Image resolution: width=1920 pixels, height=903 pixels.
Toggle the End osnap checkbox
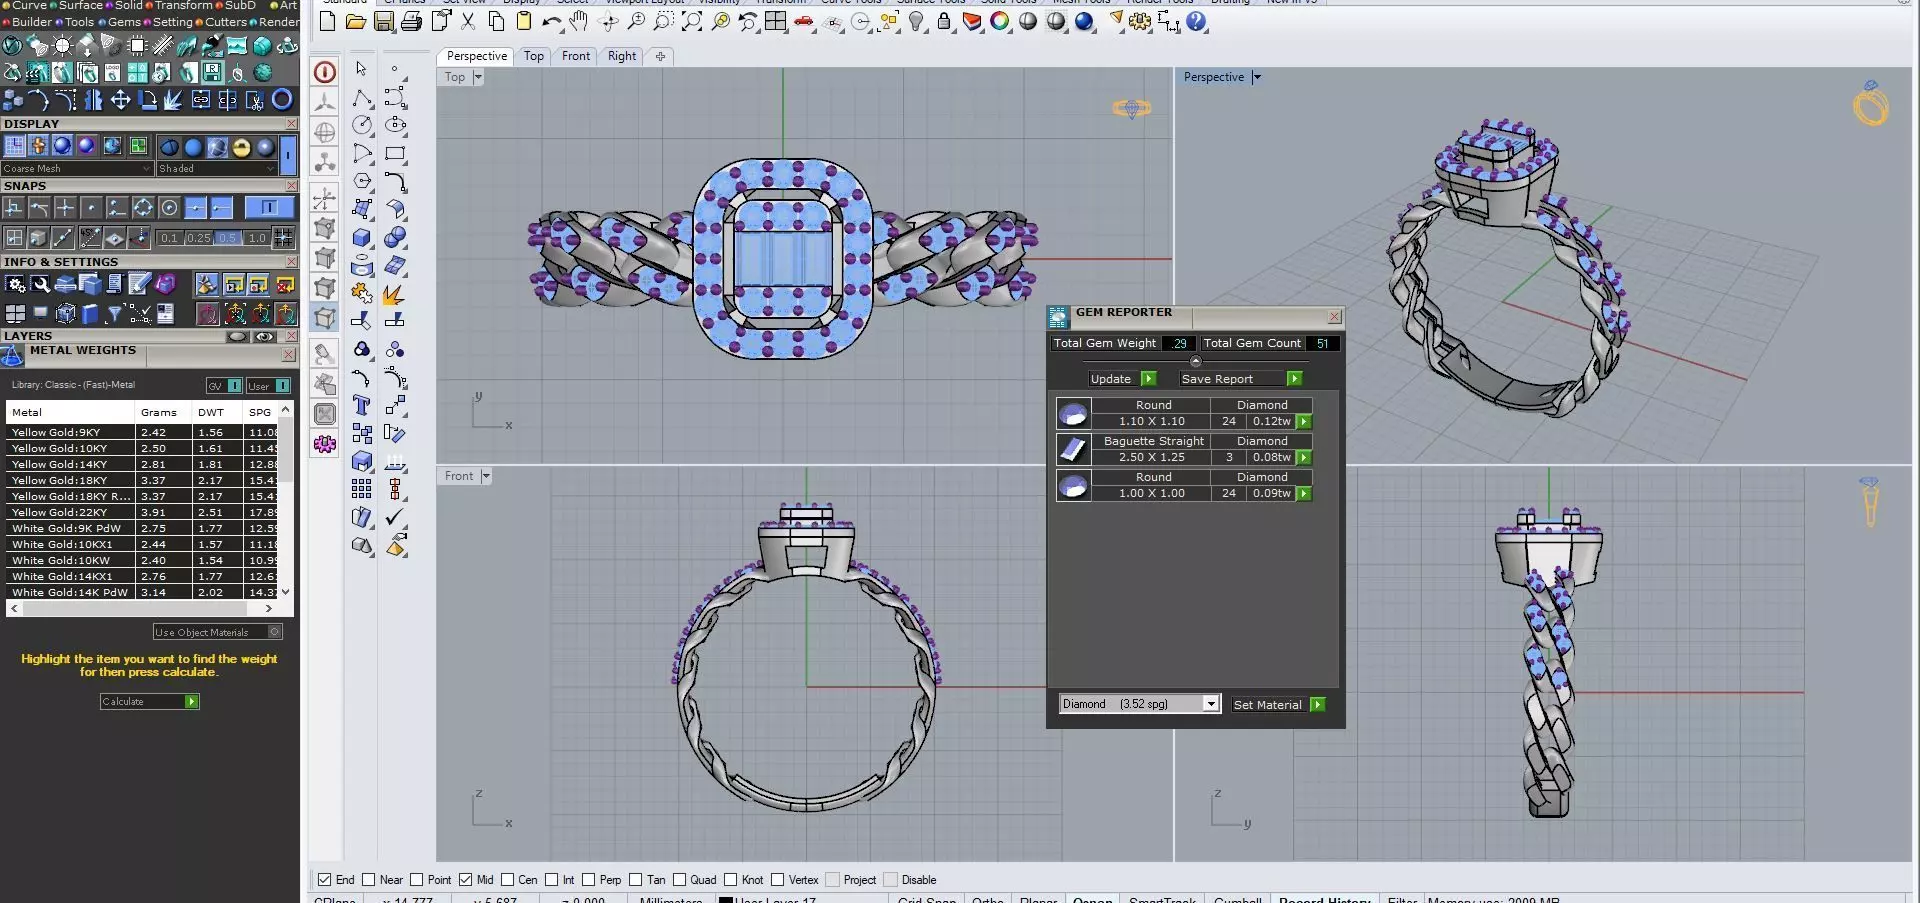(324, 880)
